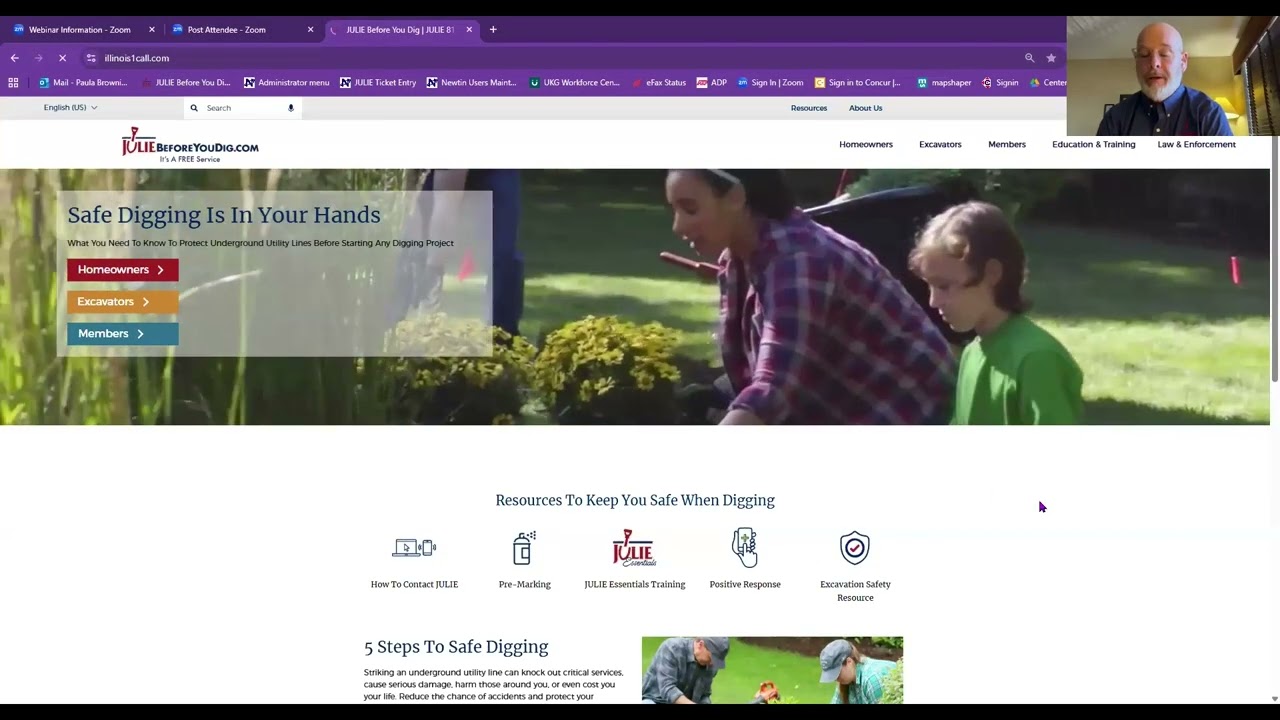
Task: Click the "5 Steps To Safe Digging" heading
Action: (456, 647)
